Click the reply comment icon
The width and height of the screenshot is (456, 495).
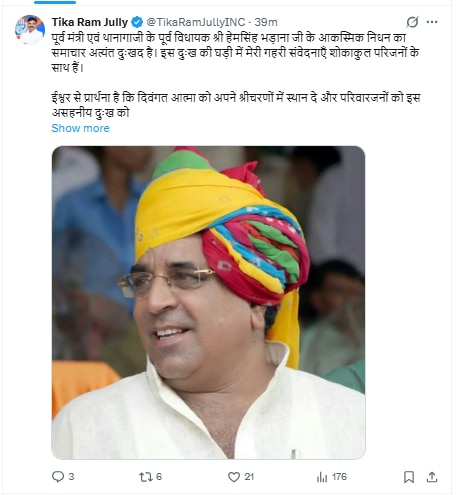click(x=58, y=477)
